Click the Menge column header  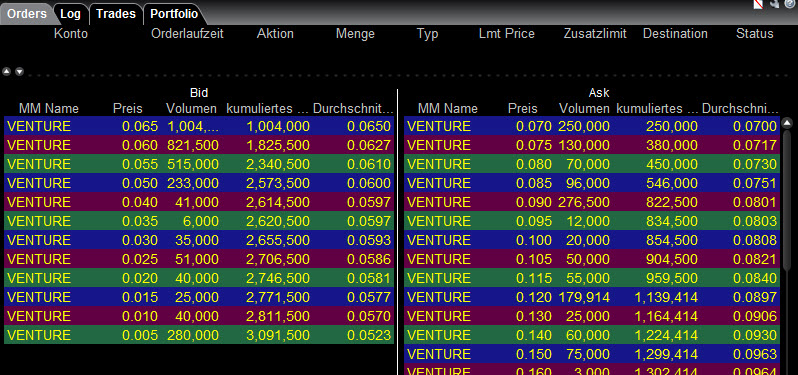355,34
